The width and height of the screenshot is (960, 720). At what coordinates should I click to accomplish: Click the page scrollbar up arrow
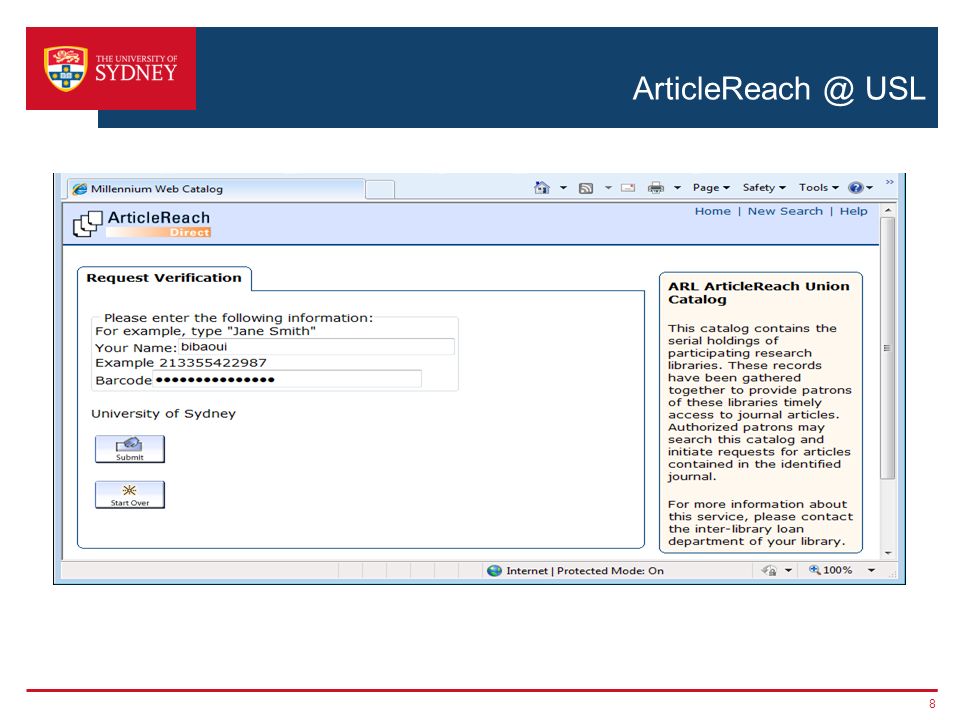pos(888,211)
